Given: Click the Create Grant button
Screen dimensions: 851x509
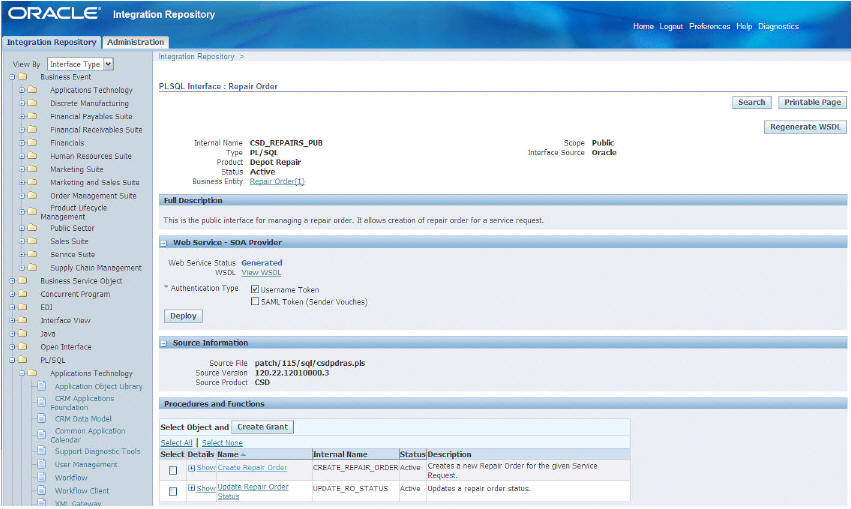Looking at the screenshot, I should pos(262,427).
